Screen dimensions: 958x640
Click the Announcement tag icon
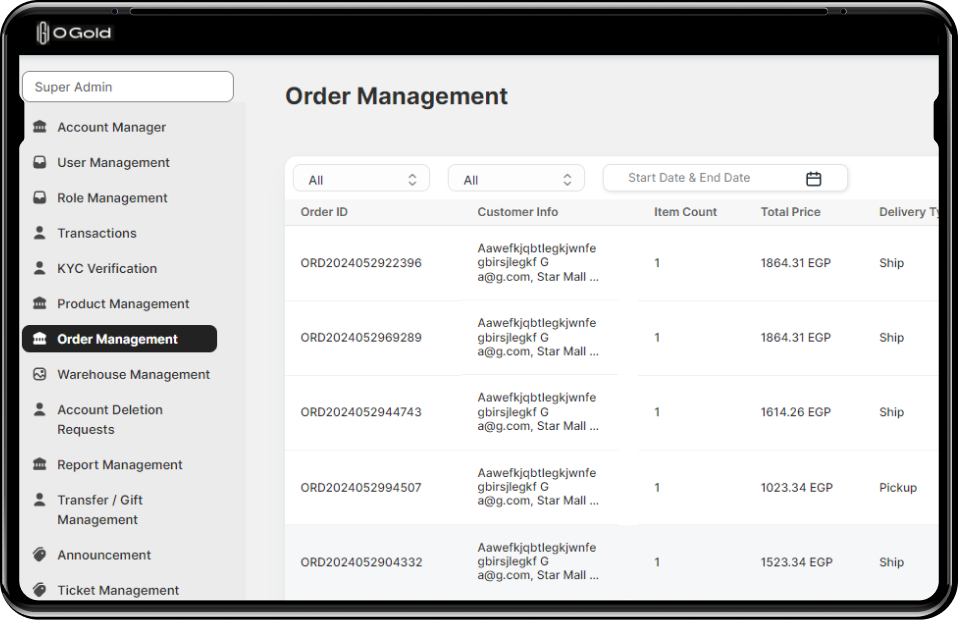tap(40, 555)
